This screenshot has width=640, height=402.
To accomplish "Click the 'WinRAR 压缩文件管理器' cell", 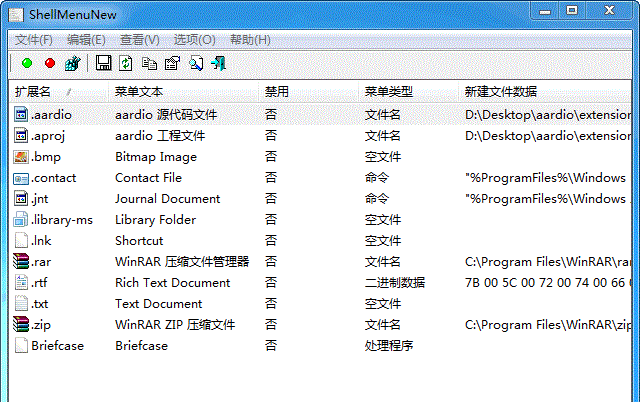I will coord(182,262).
